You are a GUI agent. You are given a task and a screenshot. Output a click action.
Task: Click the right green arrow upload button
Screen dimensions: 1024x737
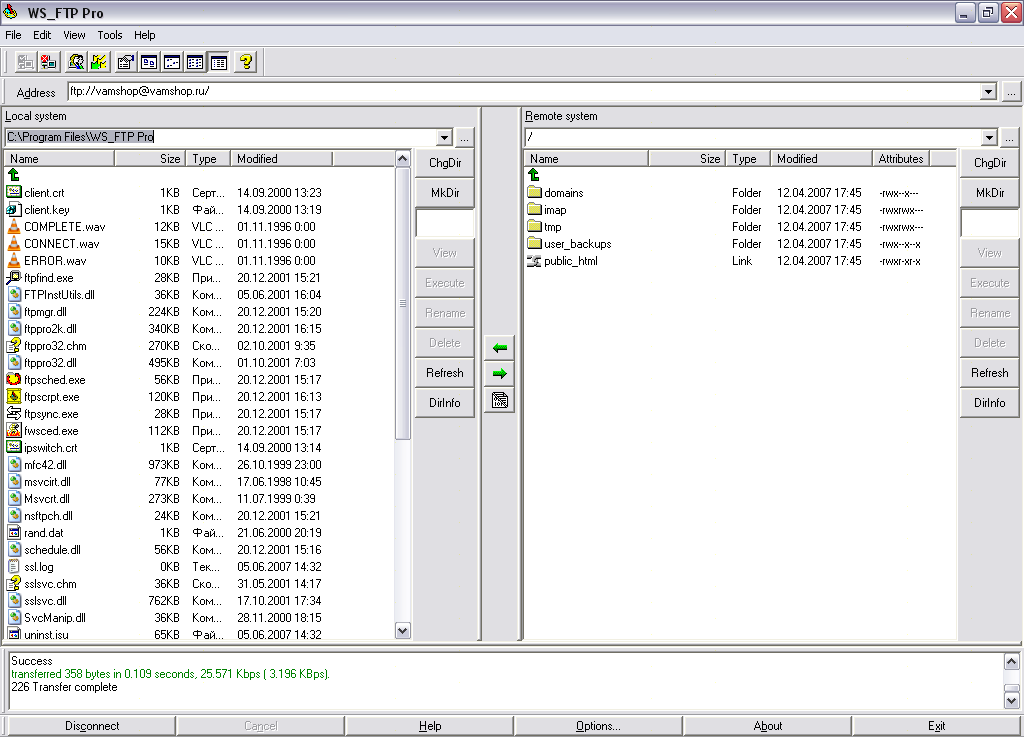500,374
